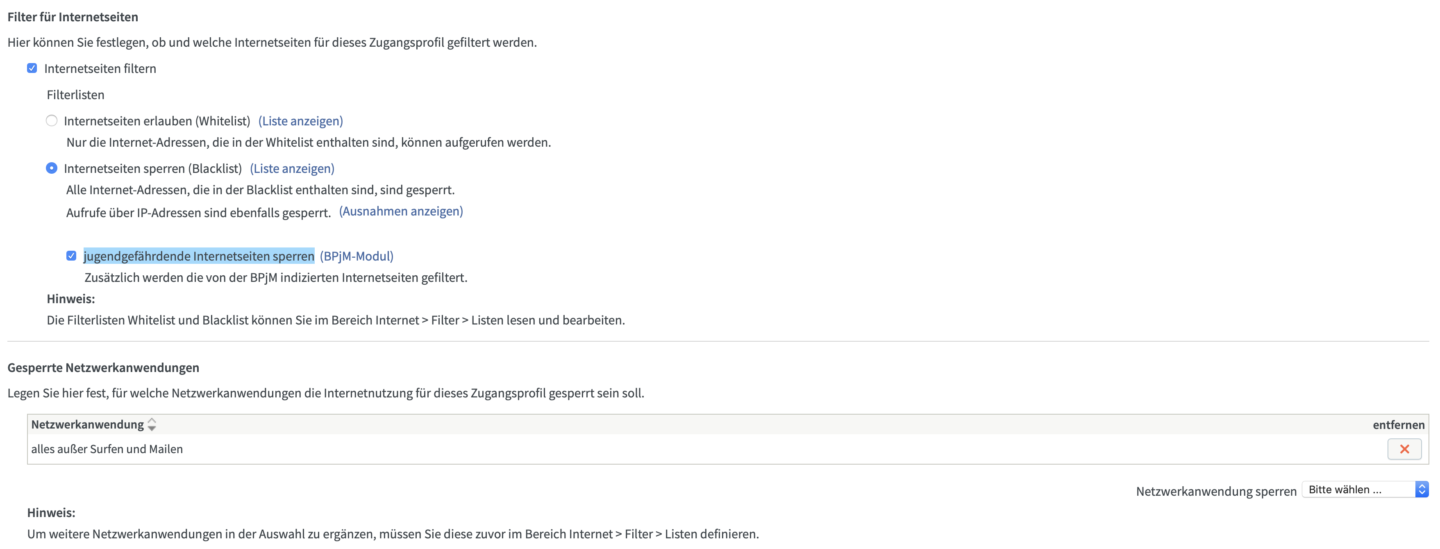Show the Blacklist via Liste anzeigen

tap(292, 168)
